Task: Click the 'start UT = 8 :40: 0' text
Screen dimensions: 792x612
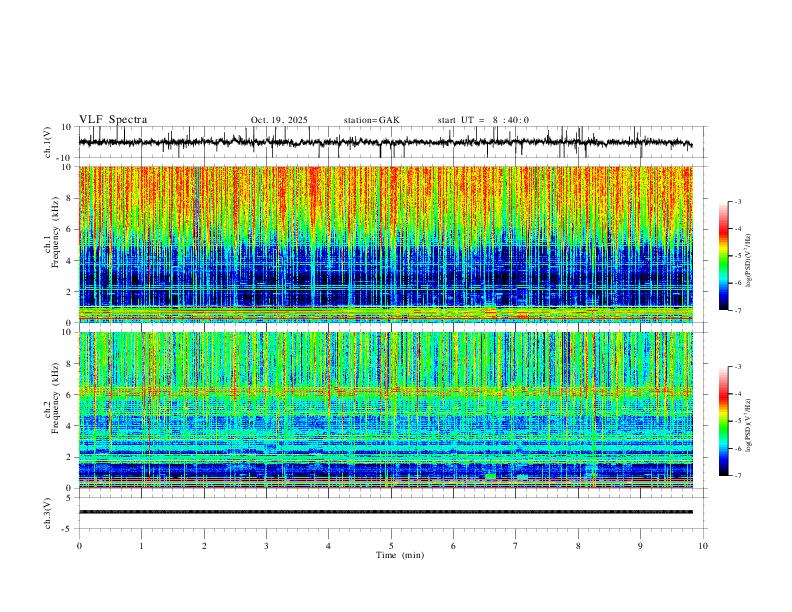Action: click(x=483, y=120)
